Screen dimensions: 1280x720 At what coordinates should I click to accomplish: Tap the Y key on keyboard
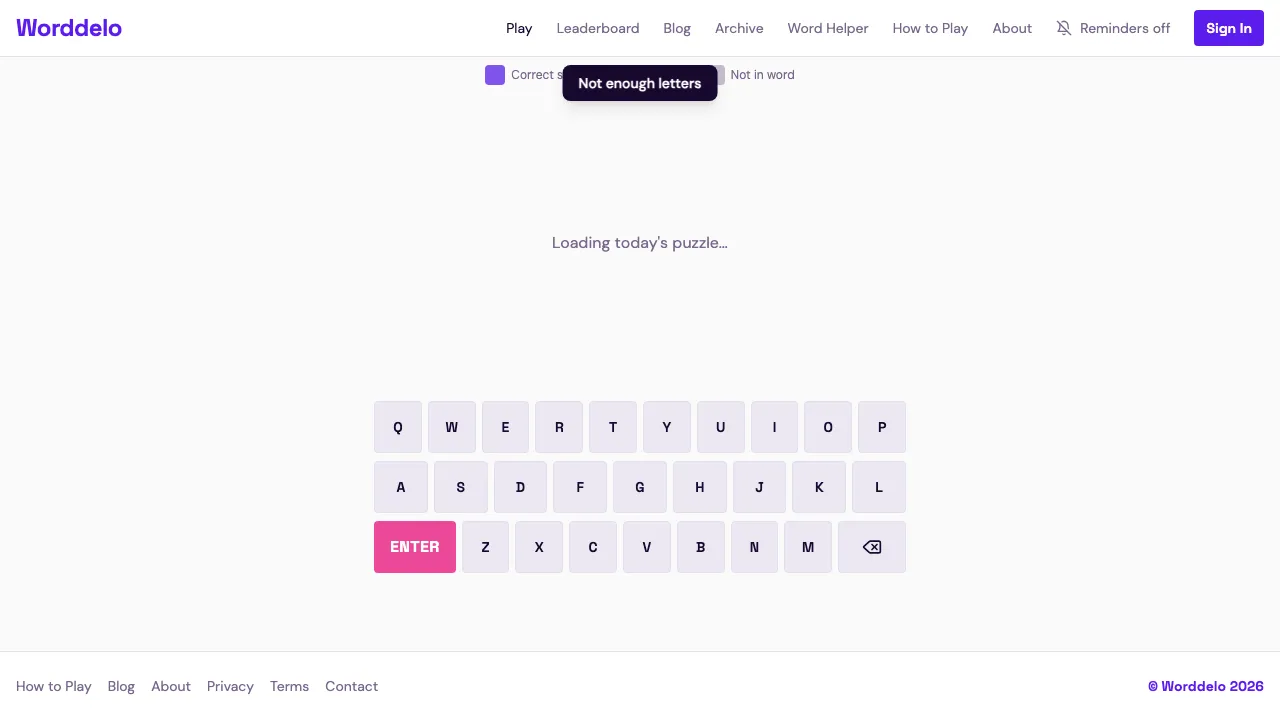point(667,427)
